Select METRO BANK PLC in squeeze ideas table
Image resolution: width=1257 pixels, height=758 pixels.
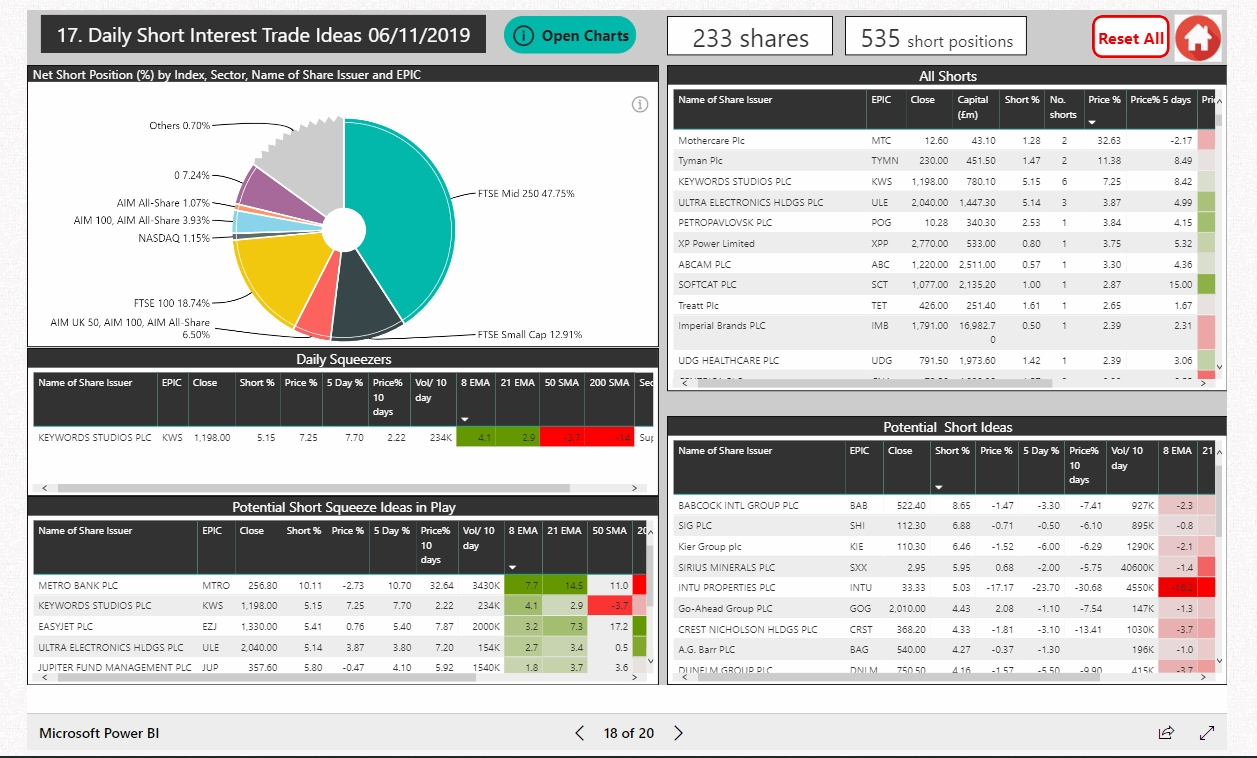tap(78, 585)
